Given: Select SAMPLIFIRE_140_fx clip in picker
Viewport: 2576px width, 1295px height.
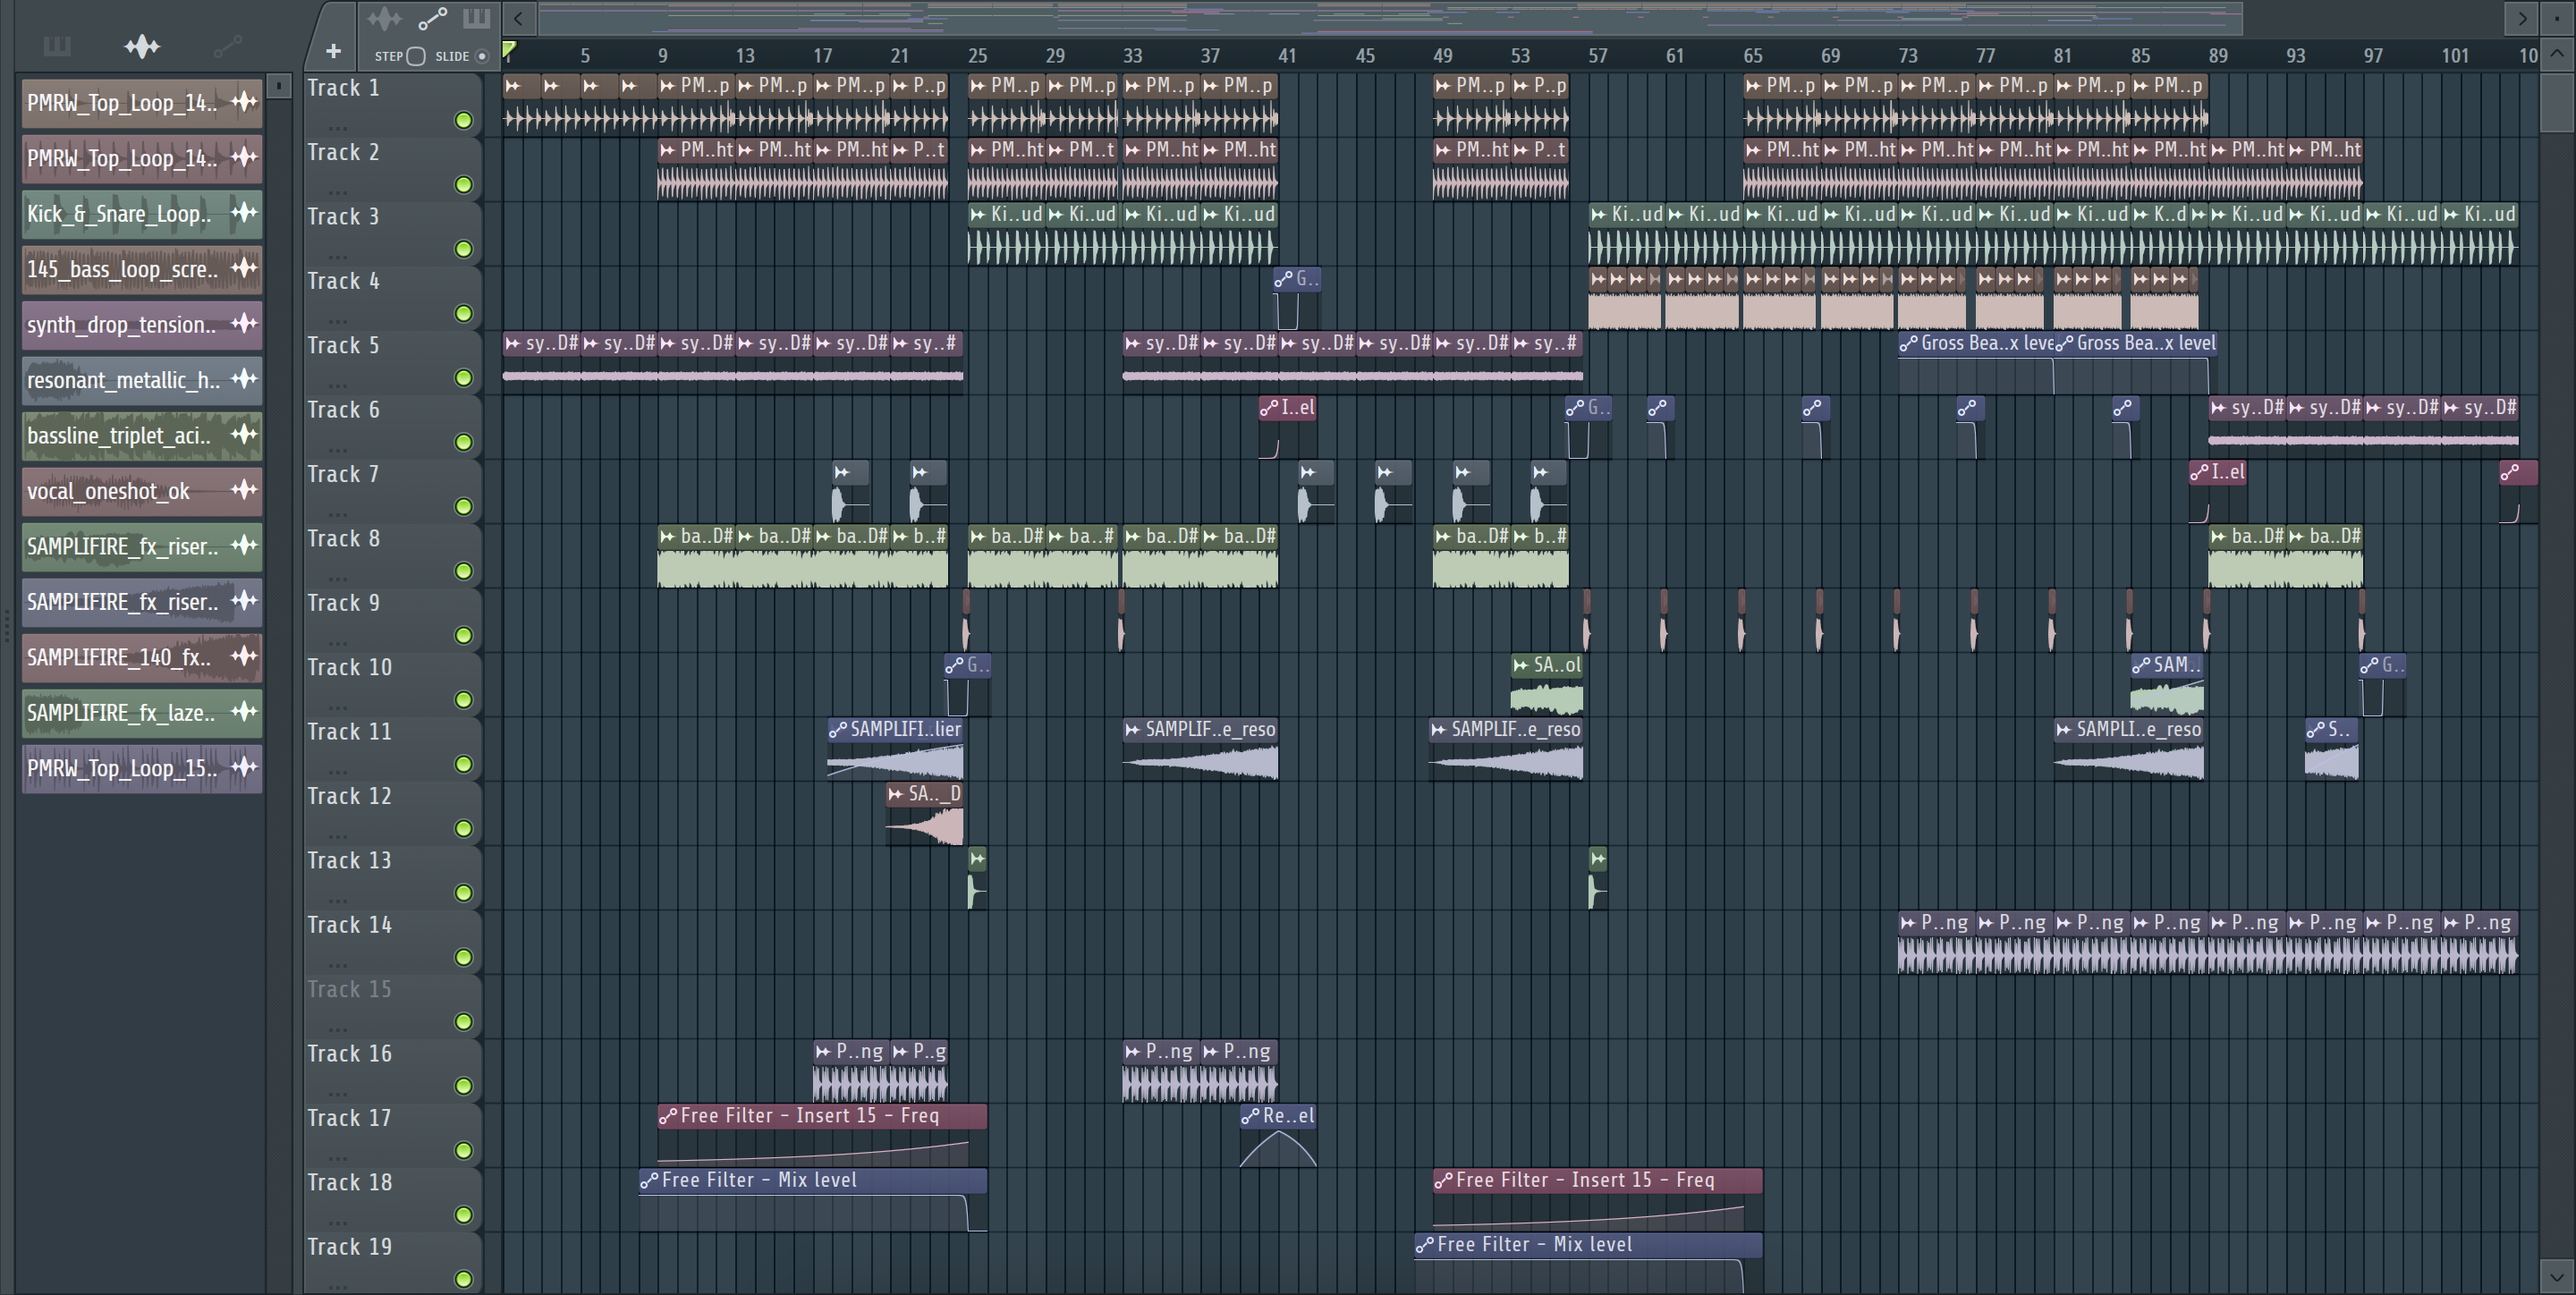Looking at the screenshot, I should coord(142,657).
